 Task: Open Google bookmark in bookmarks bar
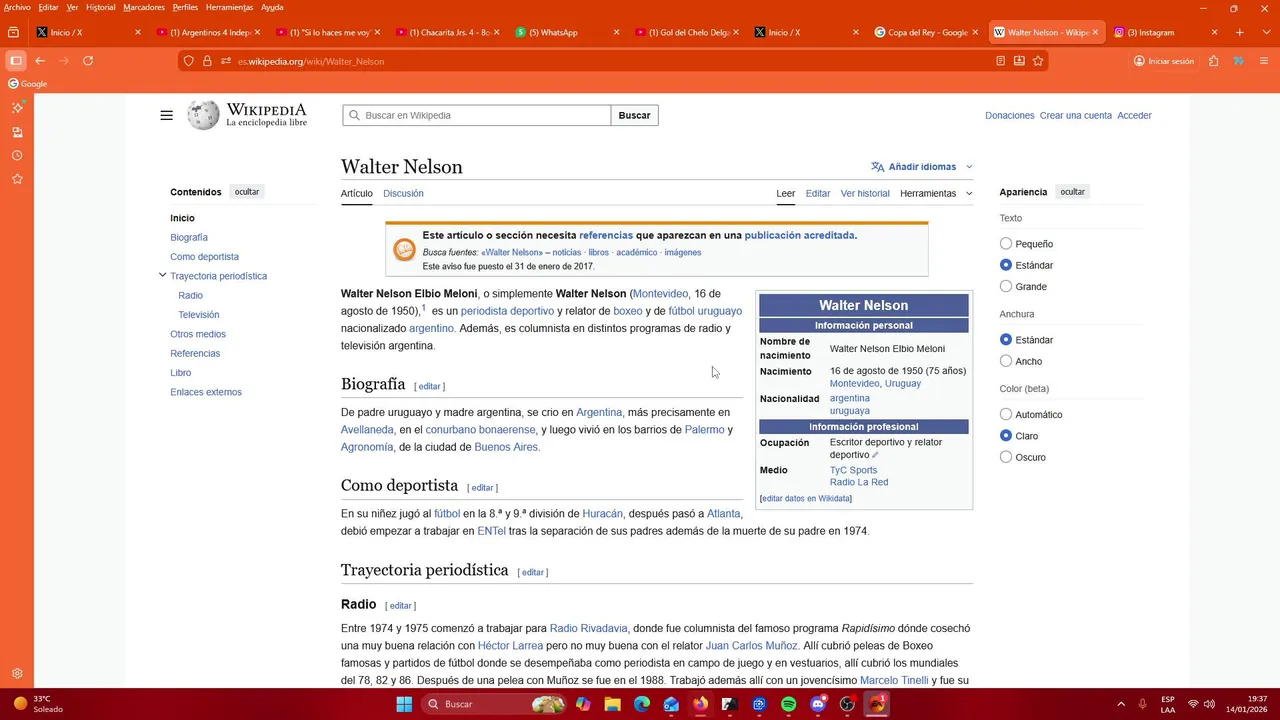28,84
